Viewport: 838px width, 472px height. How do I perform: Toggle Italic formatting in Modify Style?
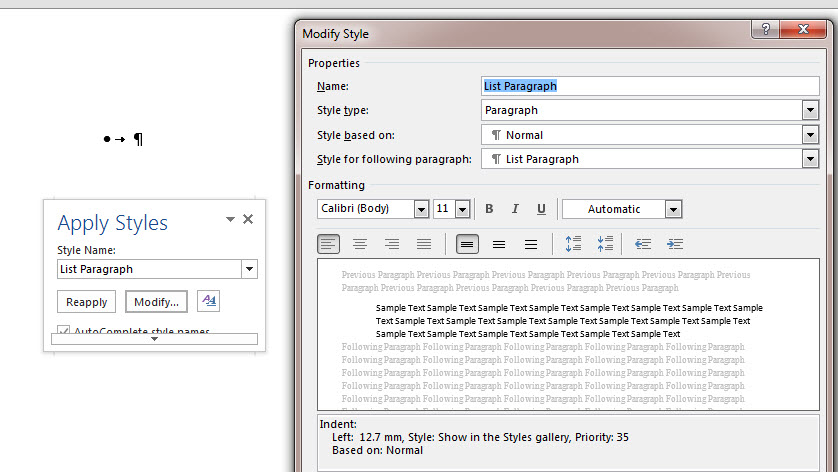(515, 209)
